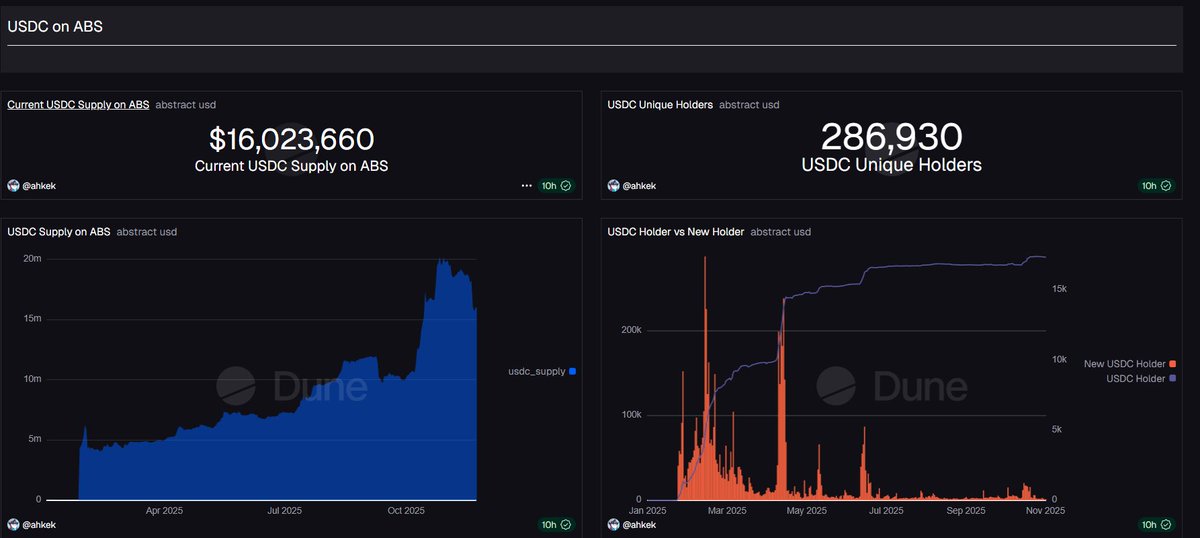The image size is (1200, 538).
Task: Click Jul 2025 axis label on holder chart
Action: (x=886, y=510)
